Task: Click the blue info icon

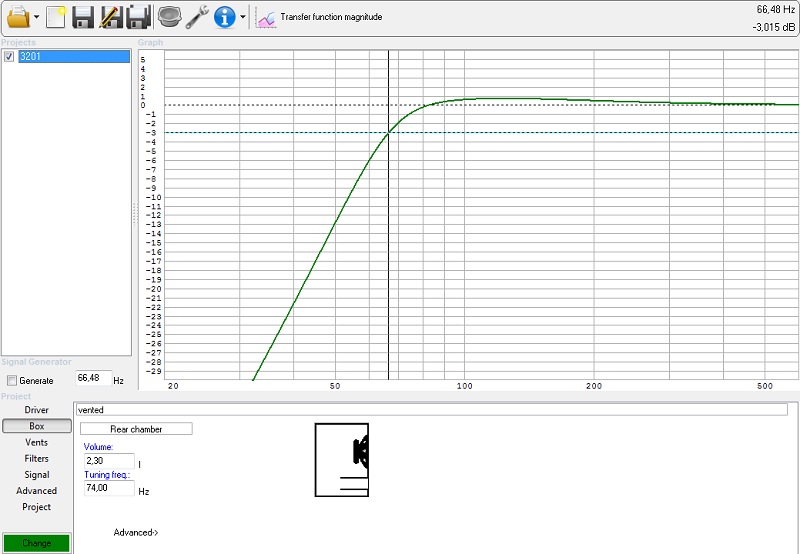Action: point(224,17)
